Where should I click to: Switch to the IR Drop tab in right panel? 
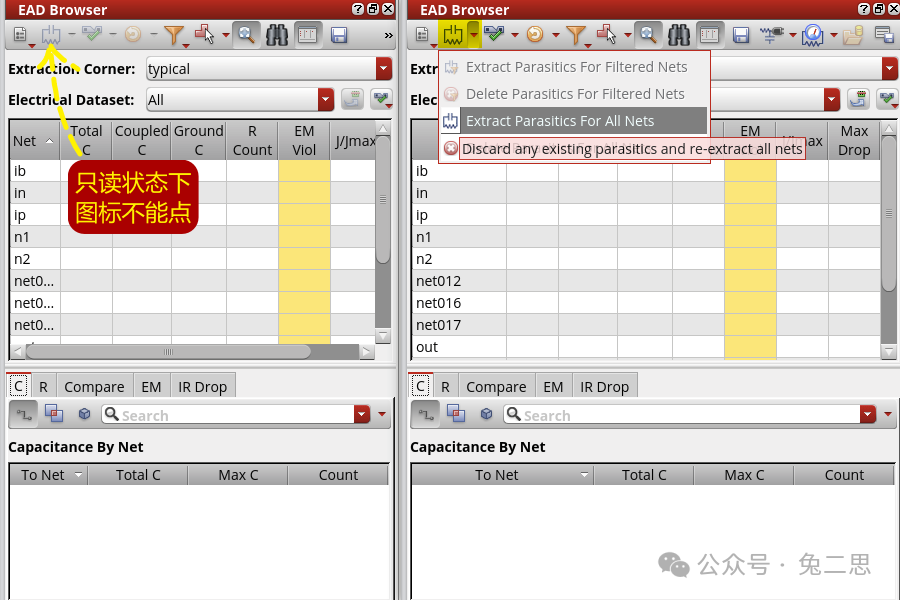coord(605,387)
